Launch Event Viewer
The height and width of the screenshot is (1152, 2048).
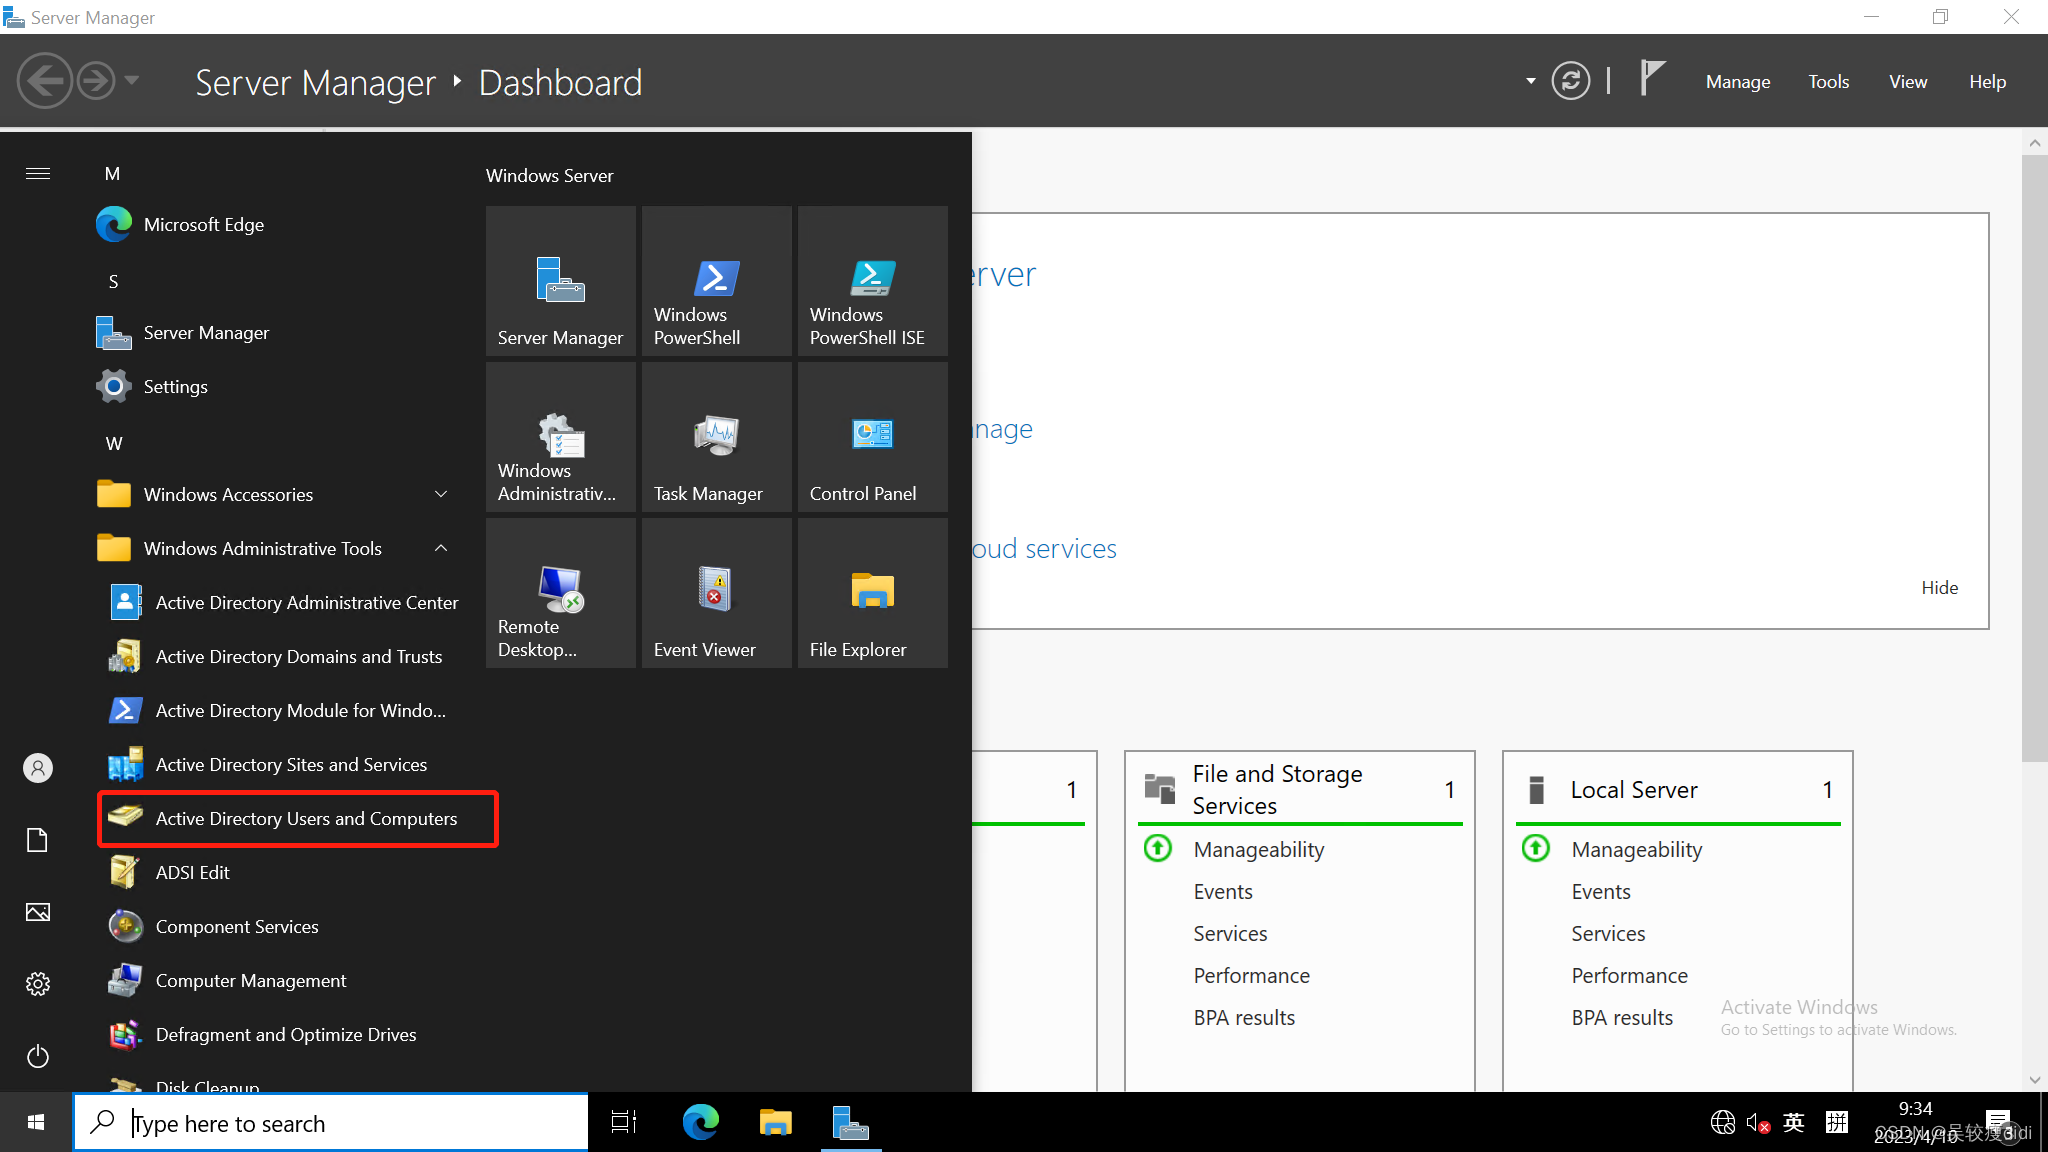[716, 592]
